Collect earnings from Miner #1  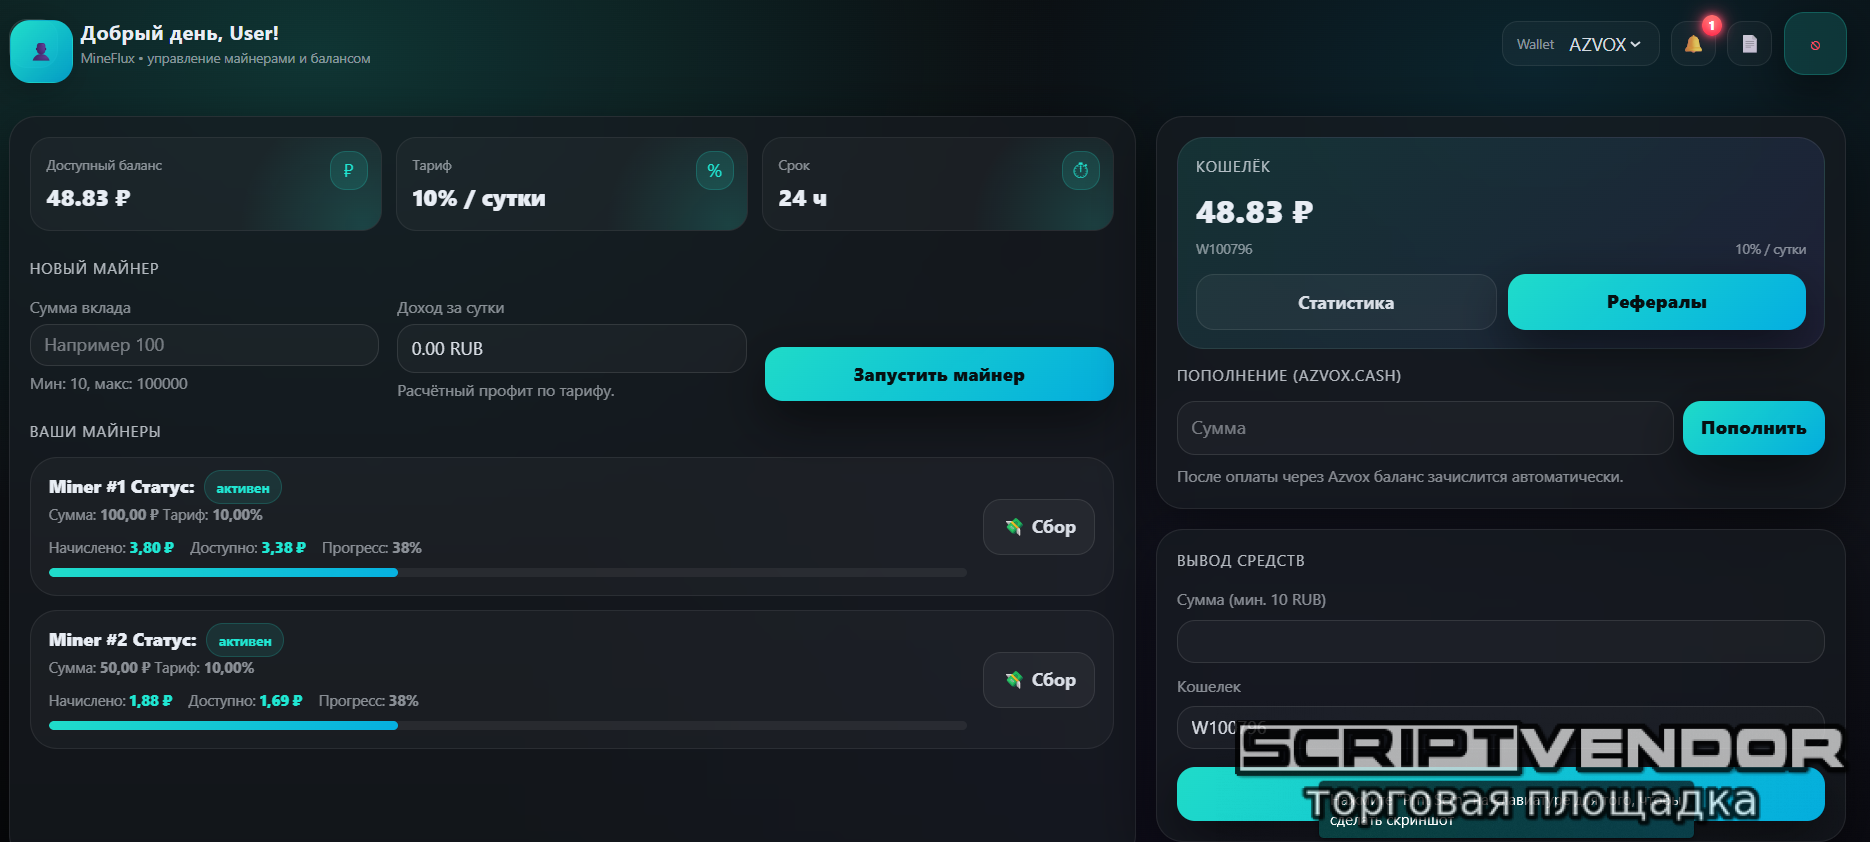(1038, 527)
